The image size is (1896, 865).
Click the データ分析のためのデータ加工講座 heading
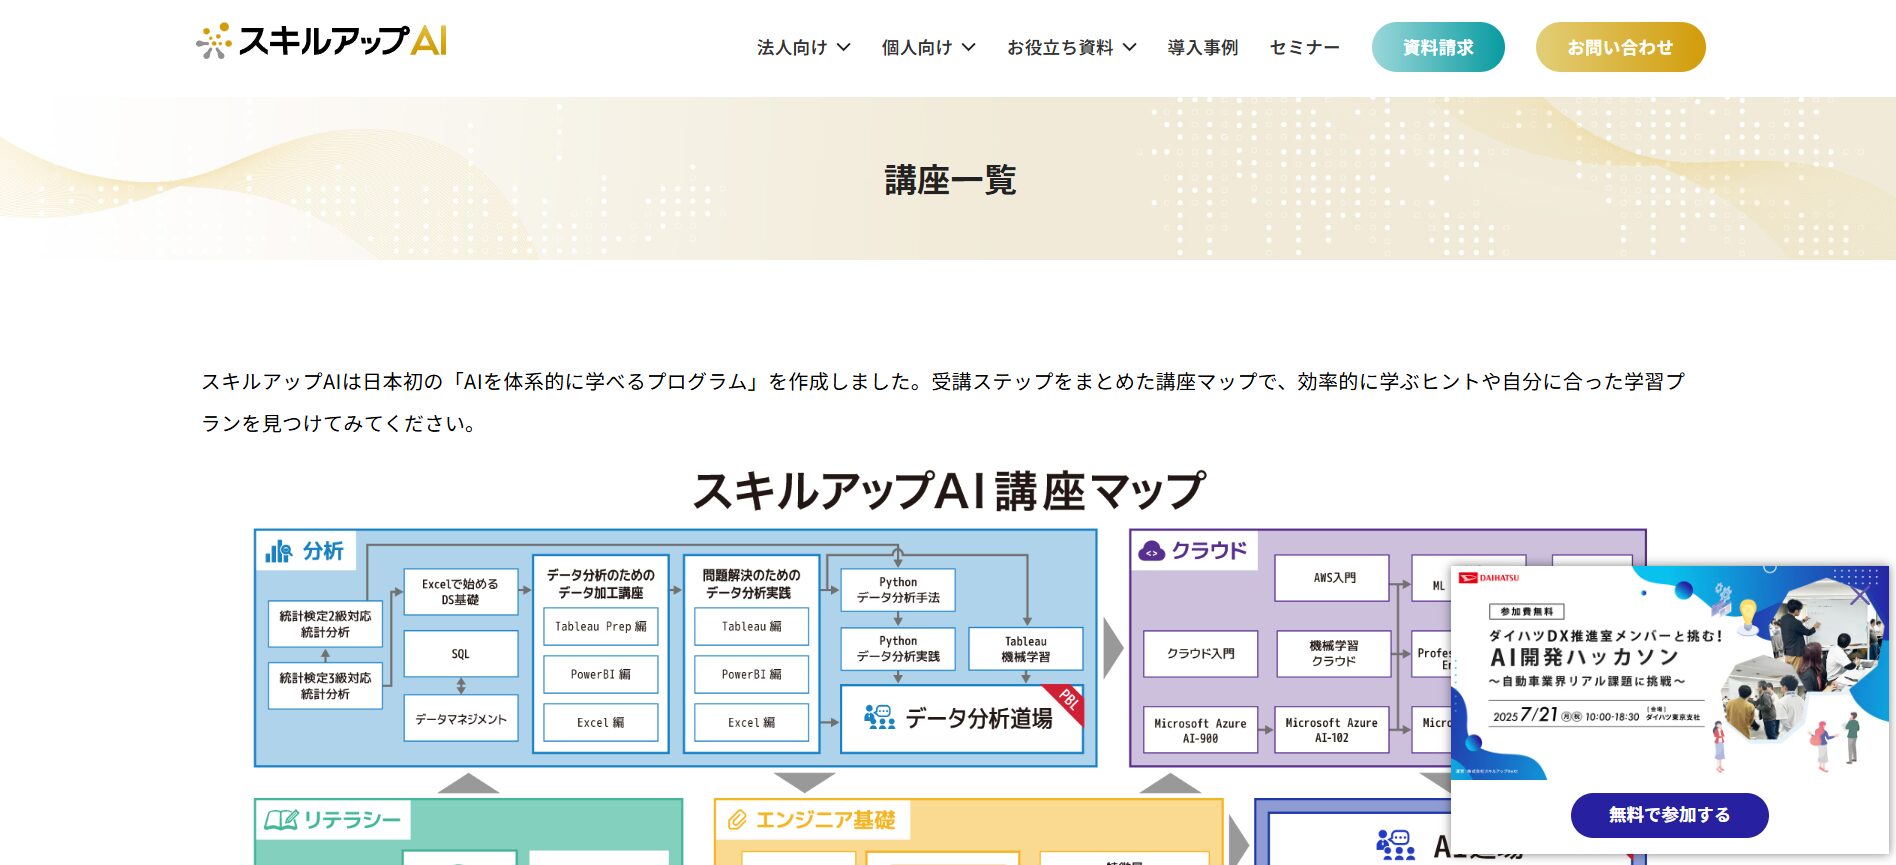601,584
